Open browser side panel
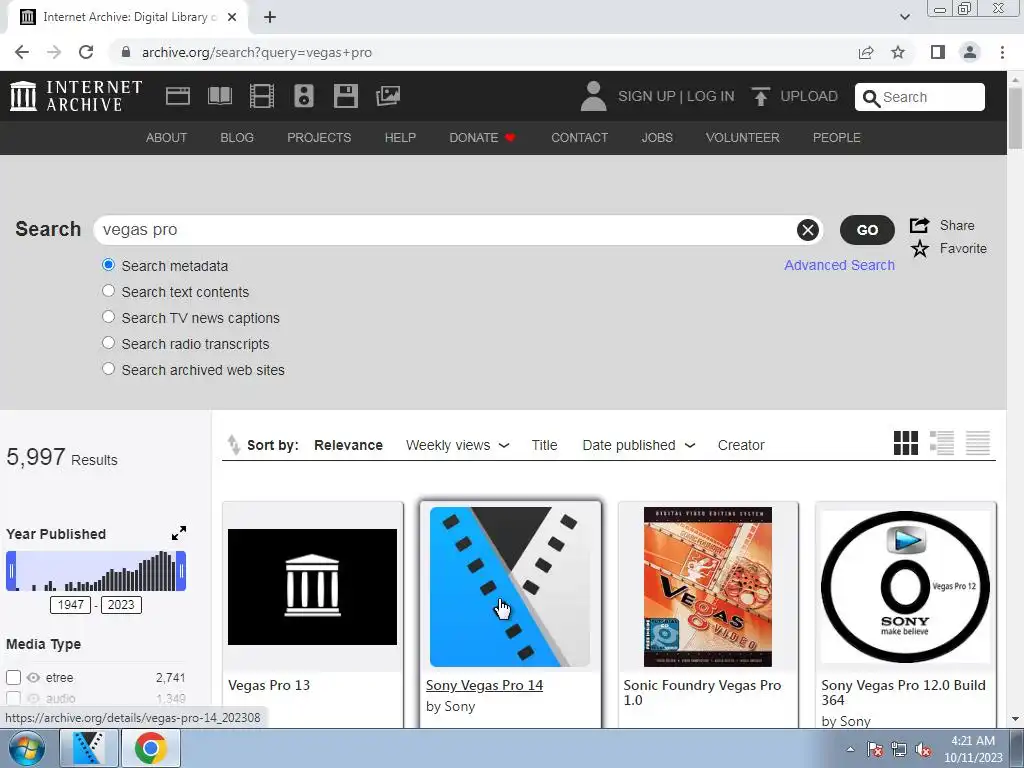This screenshot has height=768, width=1024. (x=938, y=52)
